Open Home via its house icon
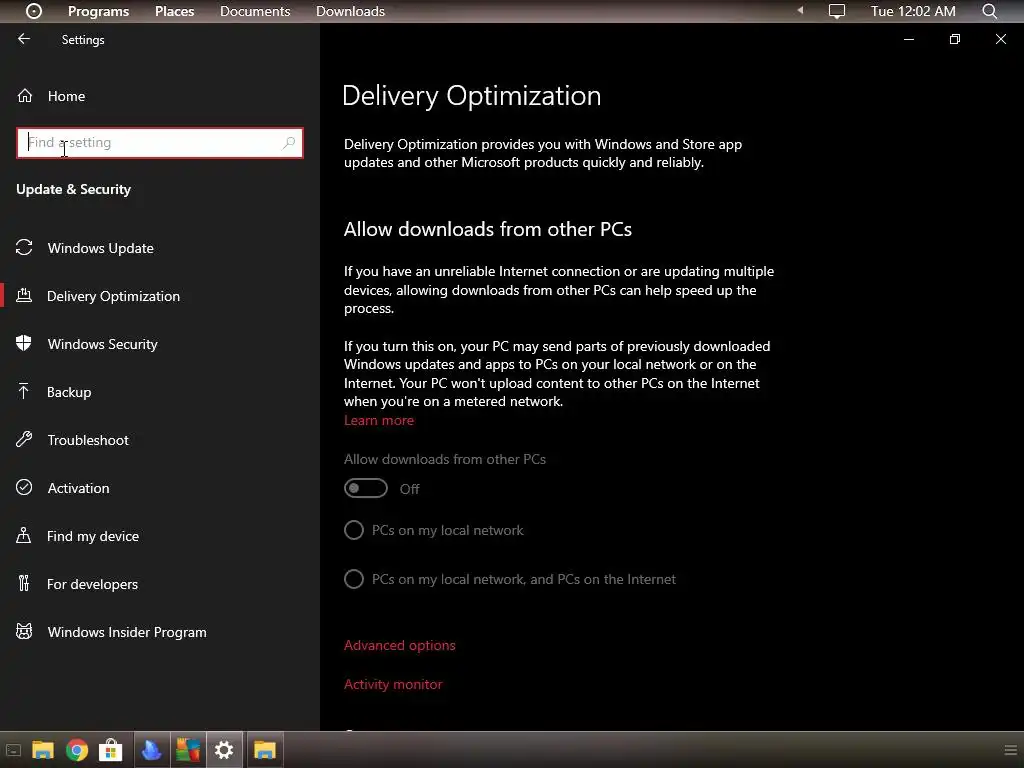Viewport: 1024px width, 768px height. tap(25, 96)
